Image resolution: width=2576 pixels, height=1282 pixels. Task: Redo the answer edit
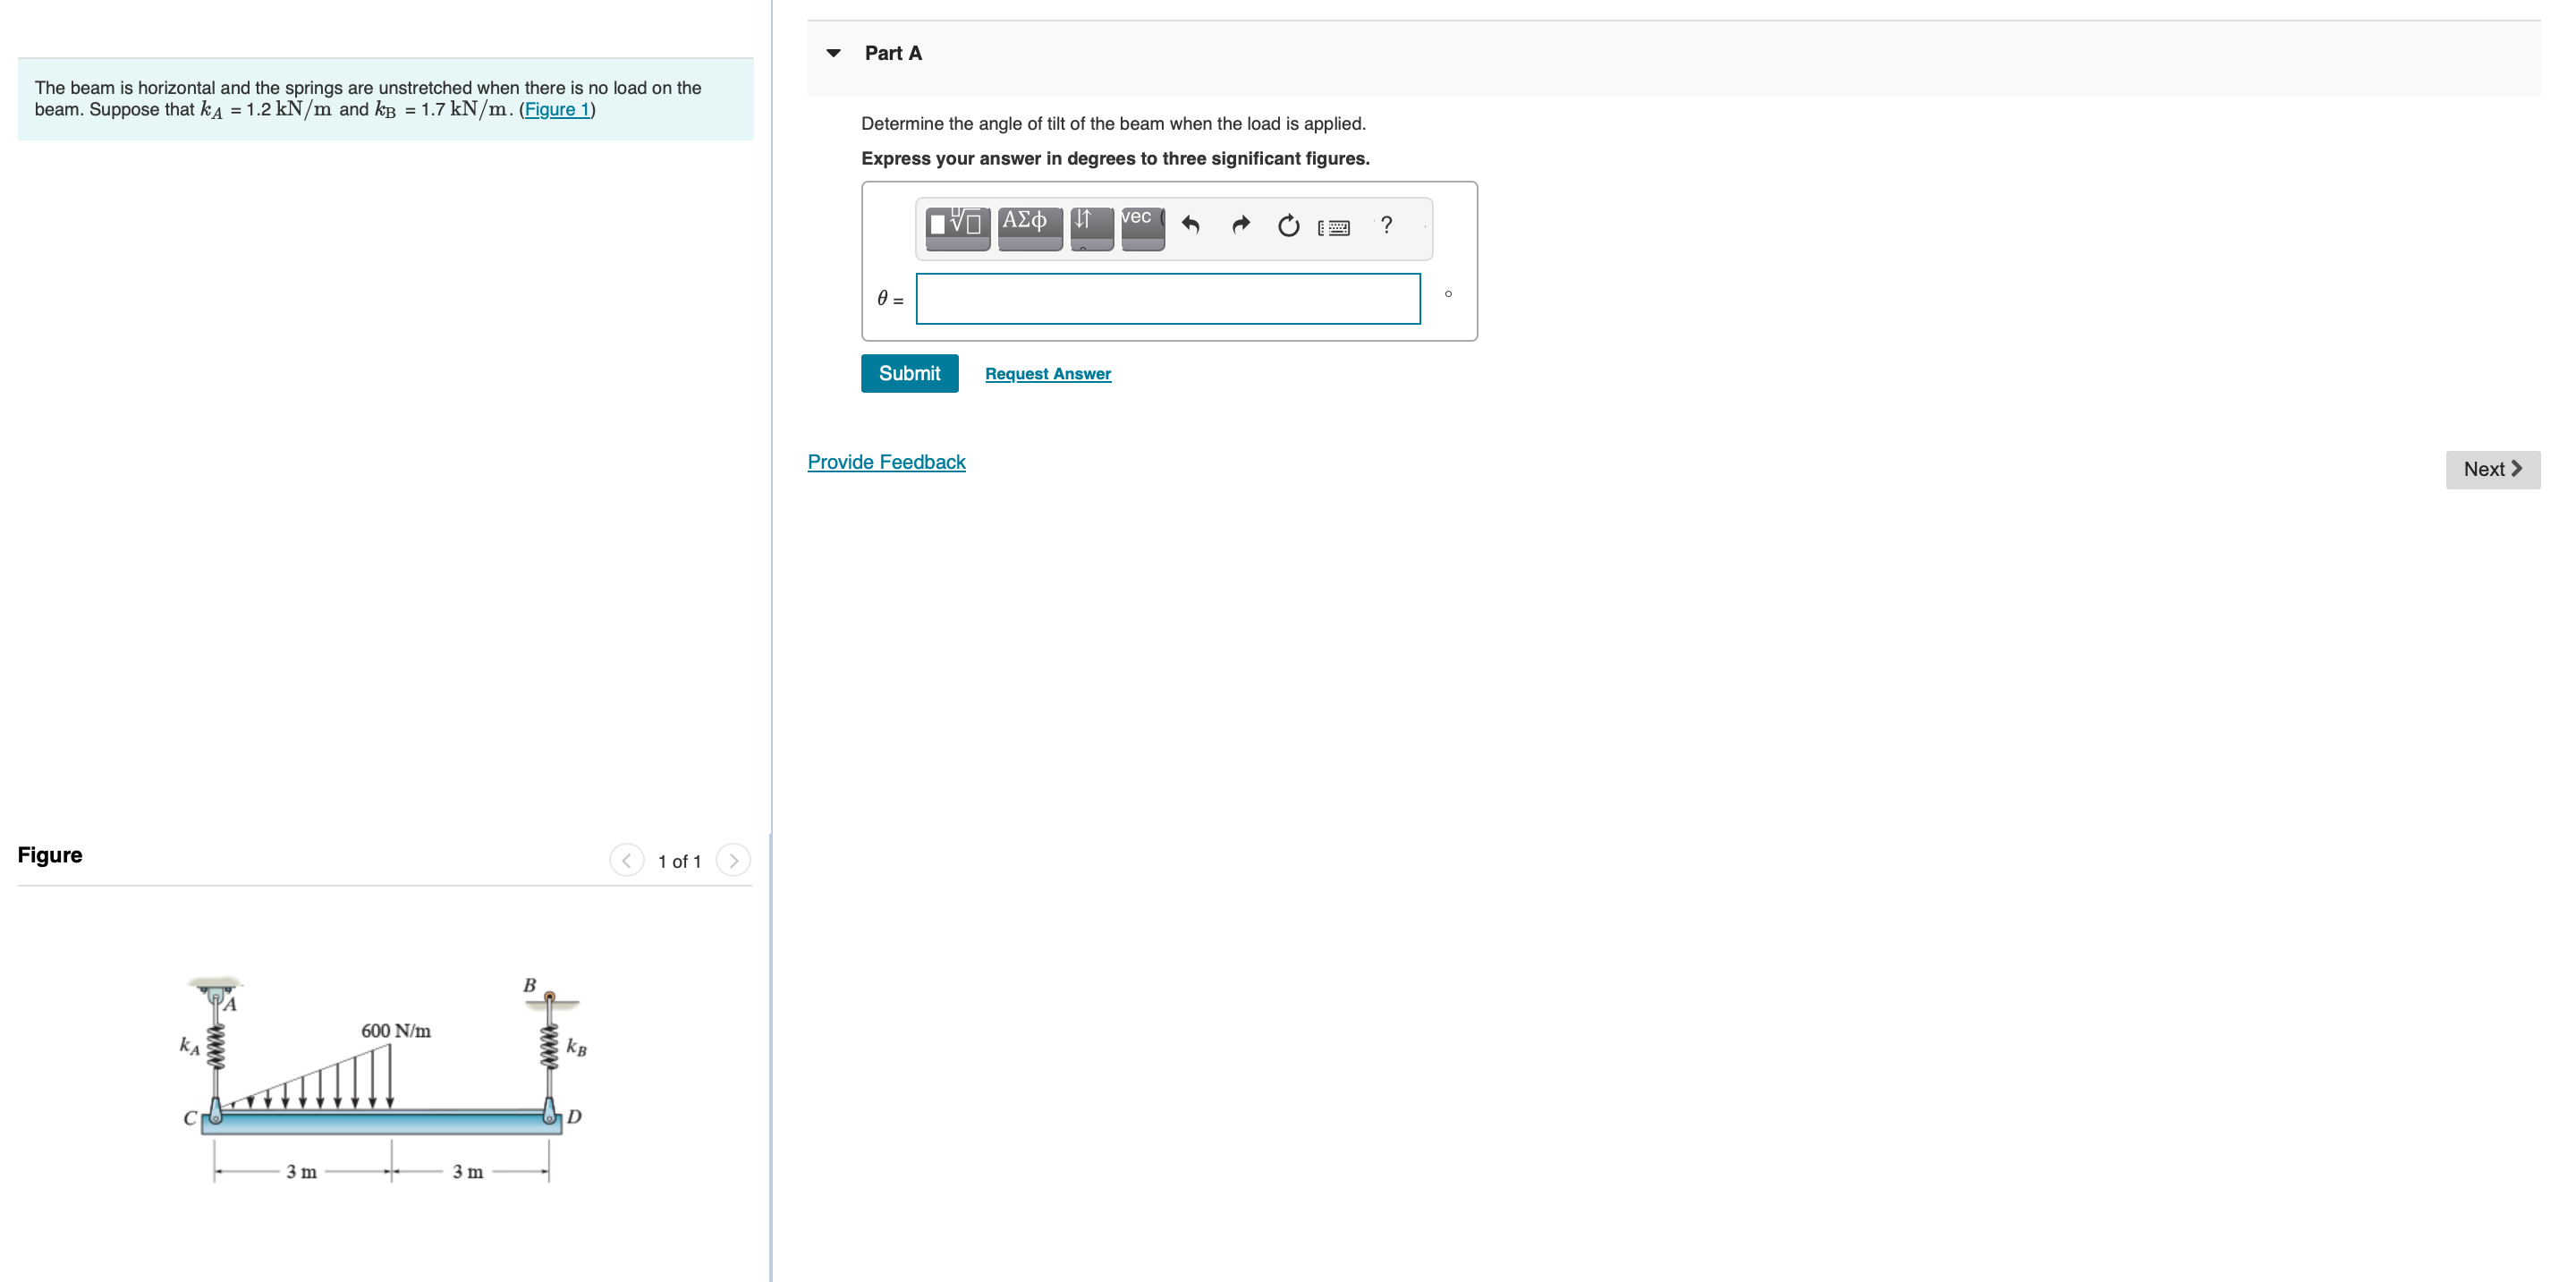1240,226
